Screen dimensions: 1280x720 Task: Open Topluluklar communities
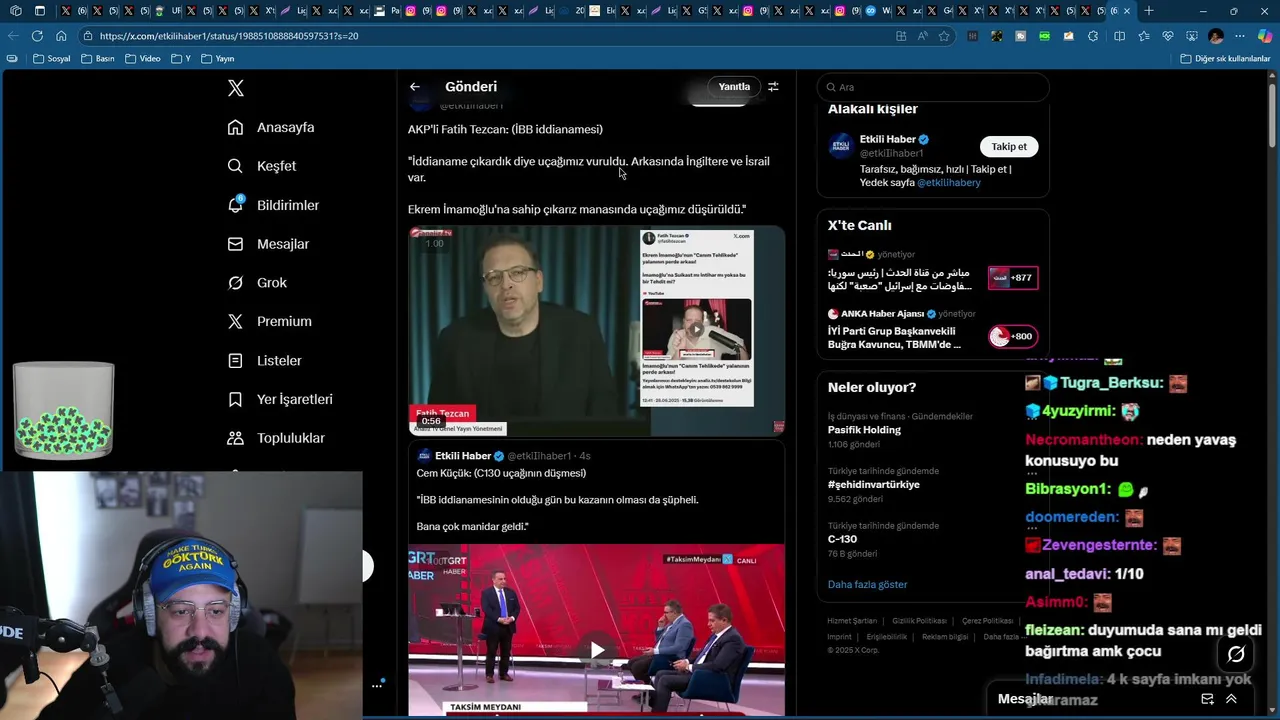coord(276,438)
